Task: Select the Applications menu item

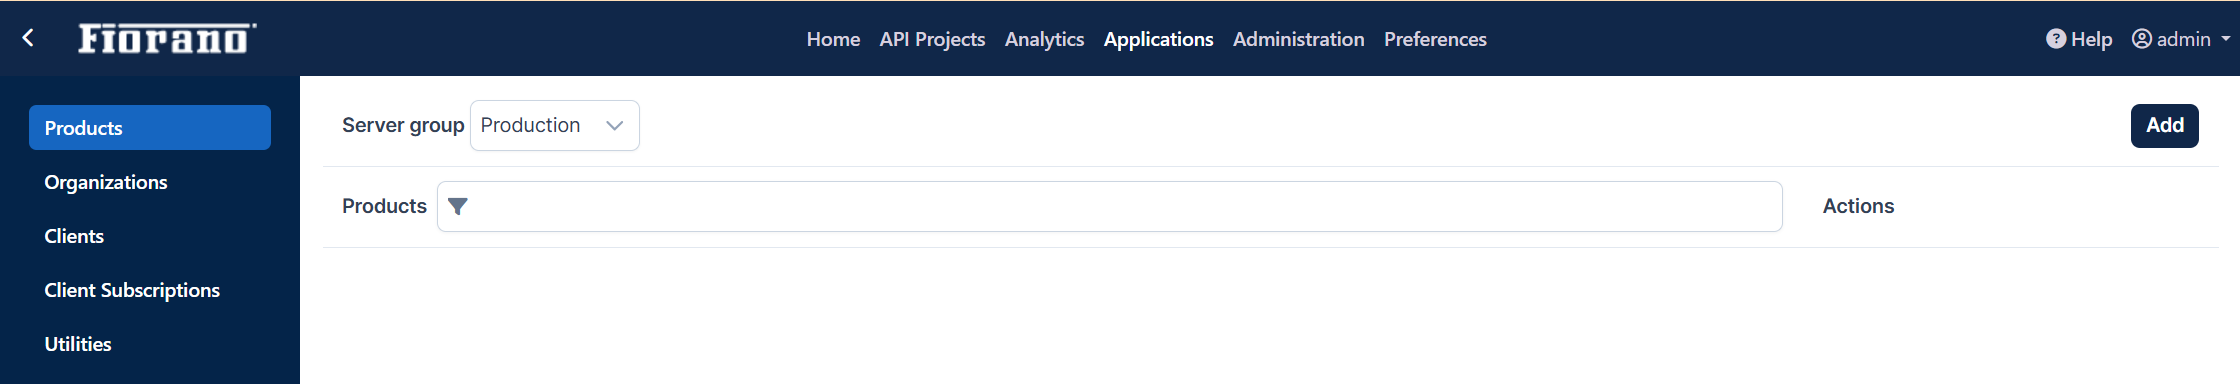Action: click(1158, 39)
